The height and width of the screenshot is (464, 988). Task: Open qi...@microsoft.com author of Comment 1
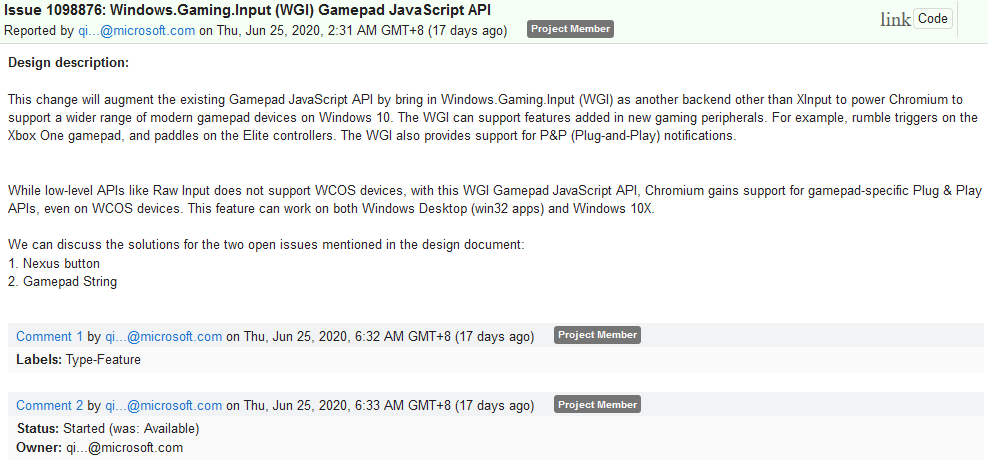click(163, 337)
